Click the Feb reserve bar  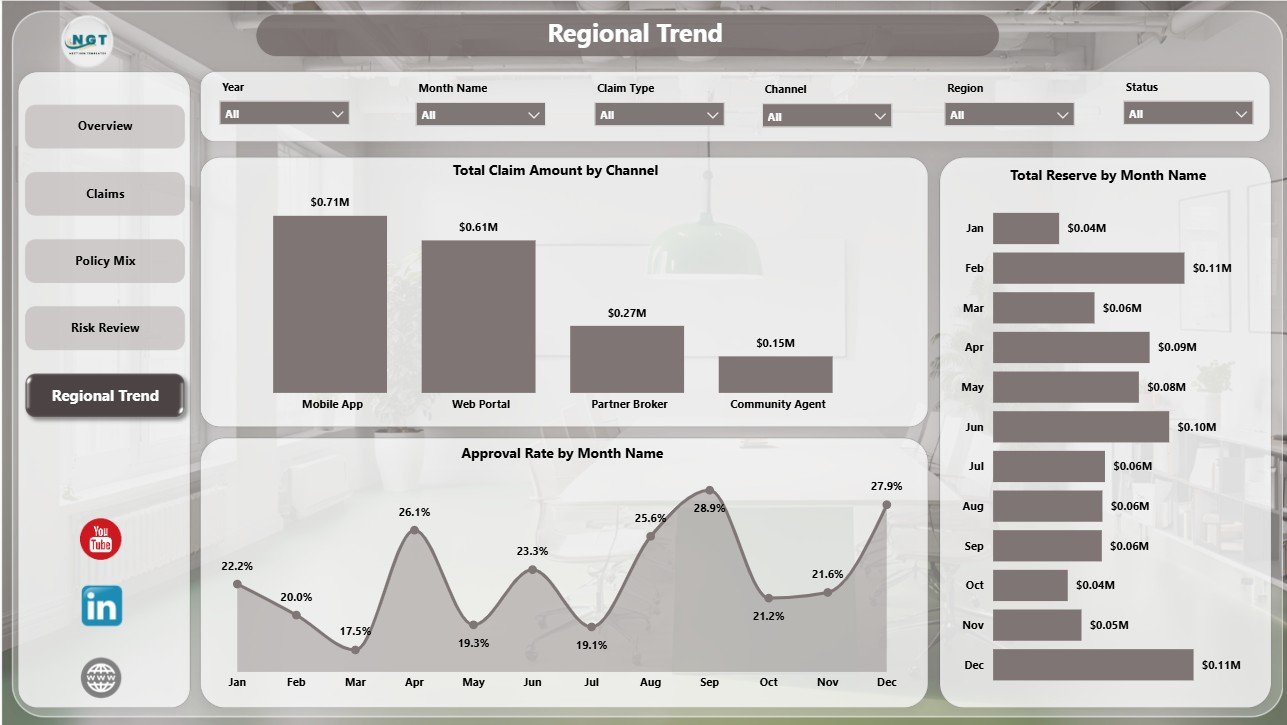click(1088, 268)
